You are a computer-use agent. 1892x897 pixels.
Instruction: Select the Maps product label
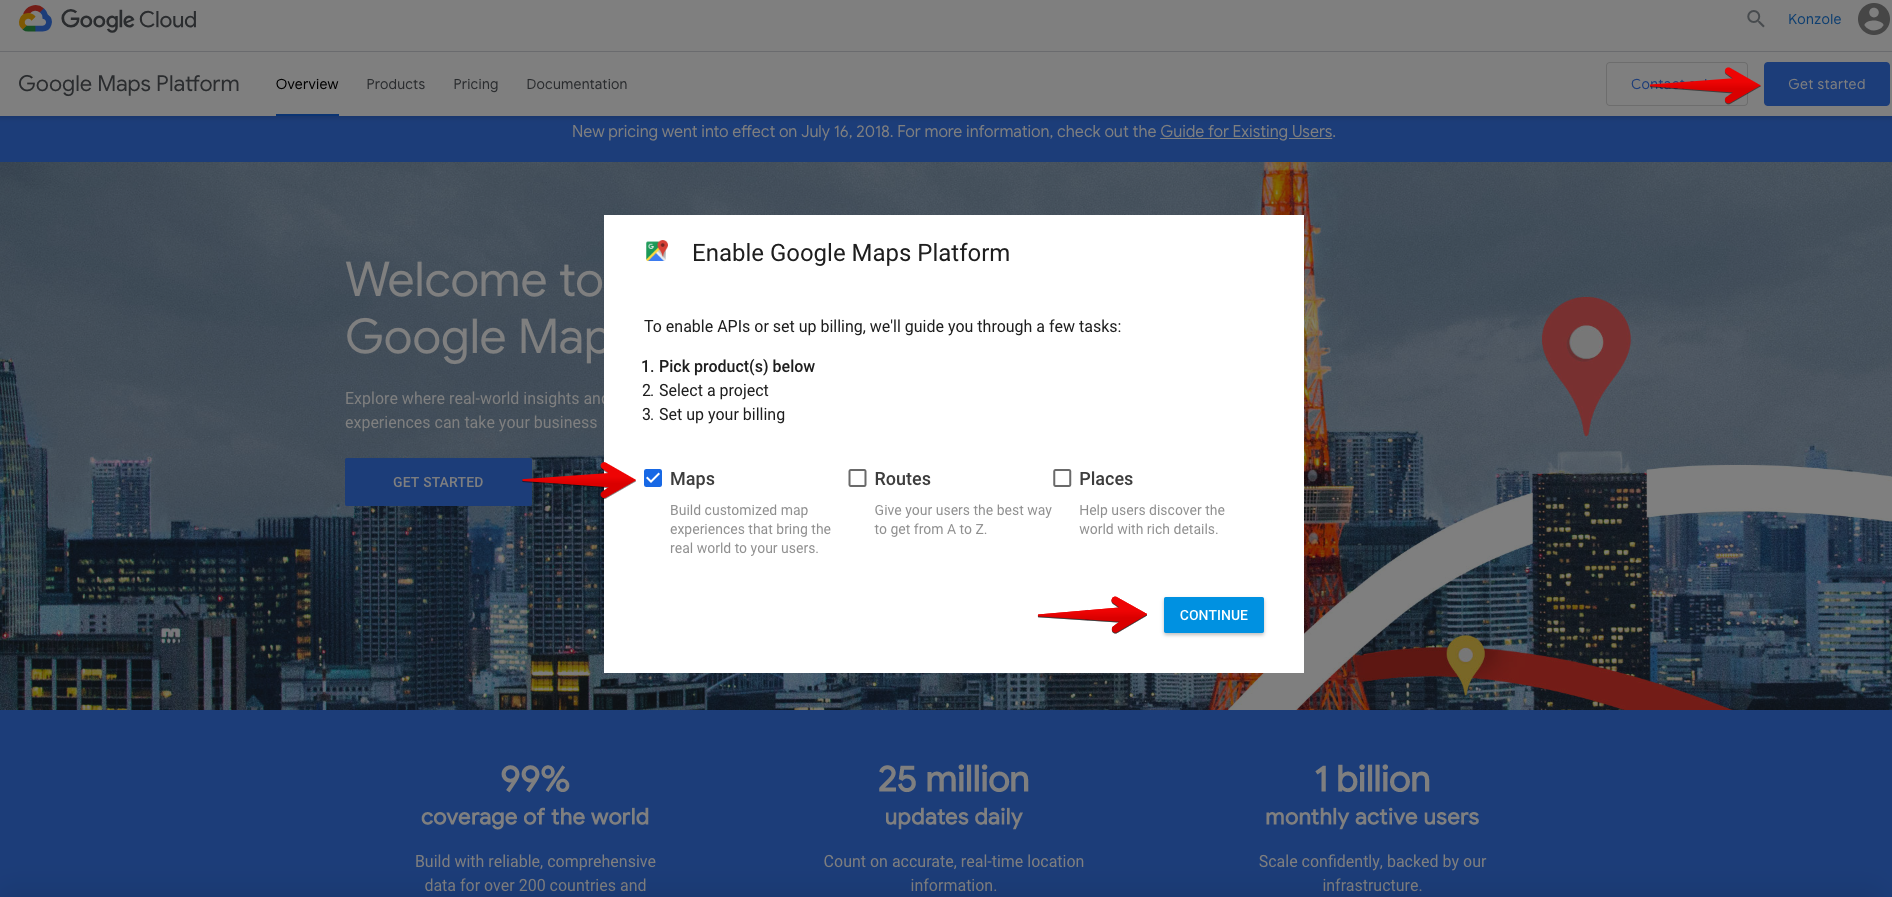click(692, 479)
